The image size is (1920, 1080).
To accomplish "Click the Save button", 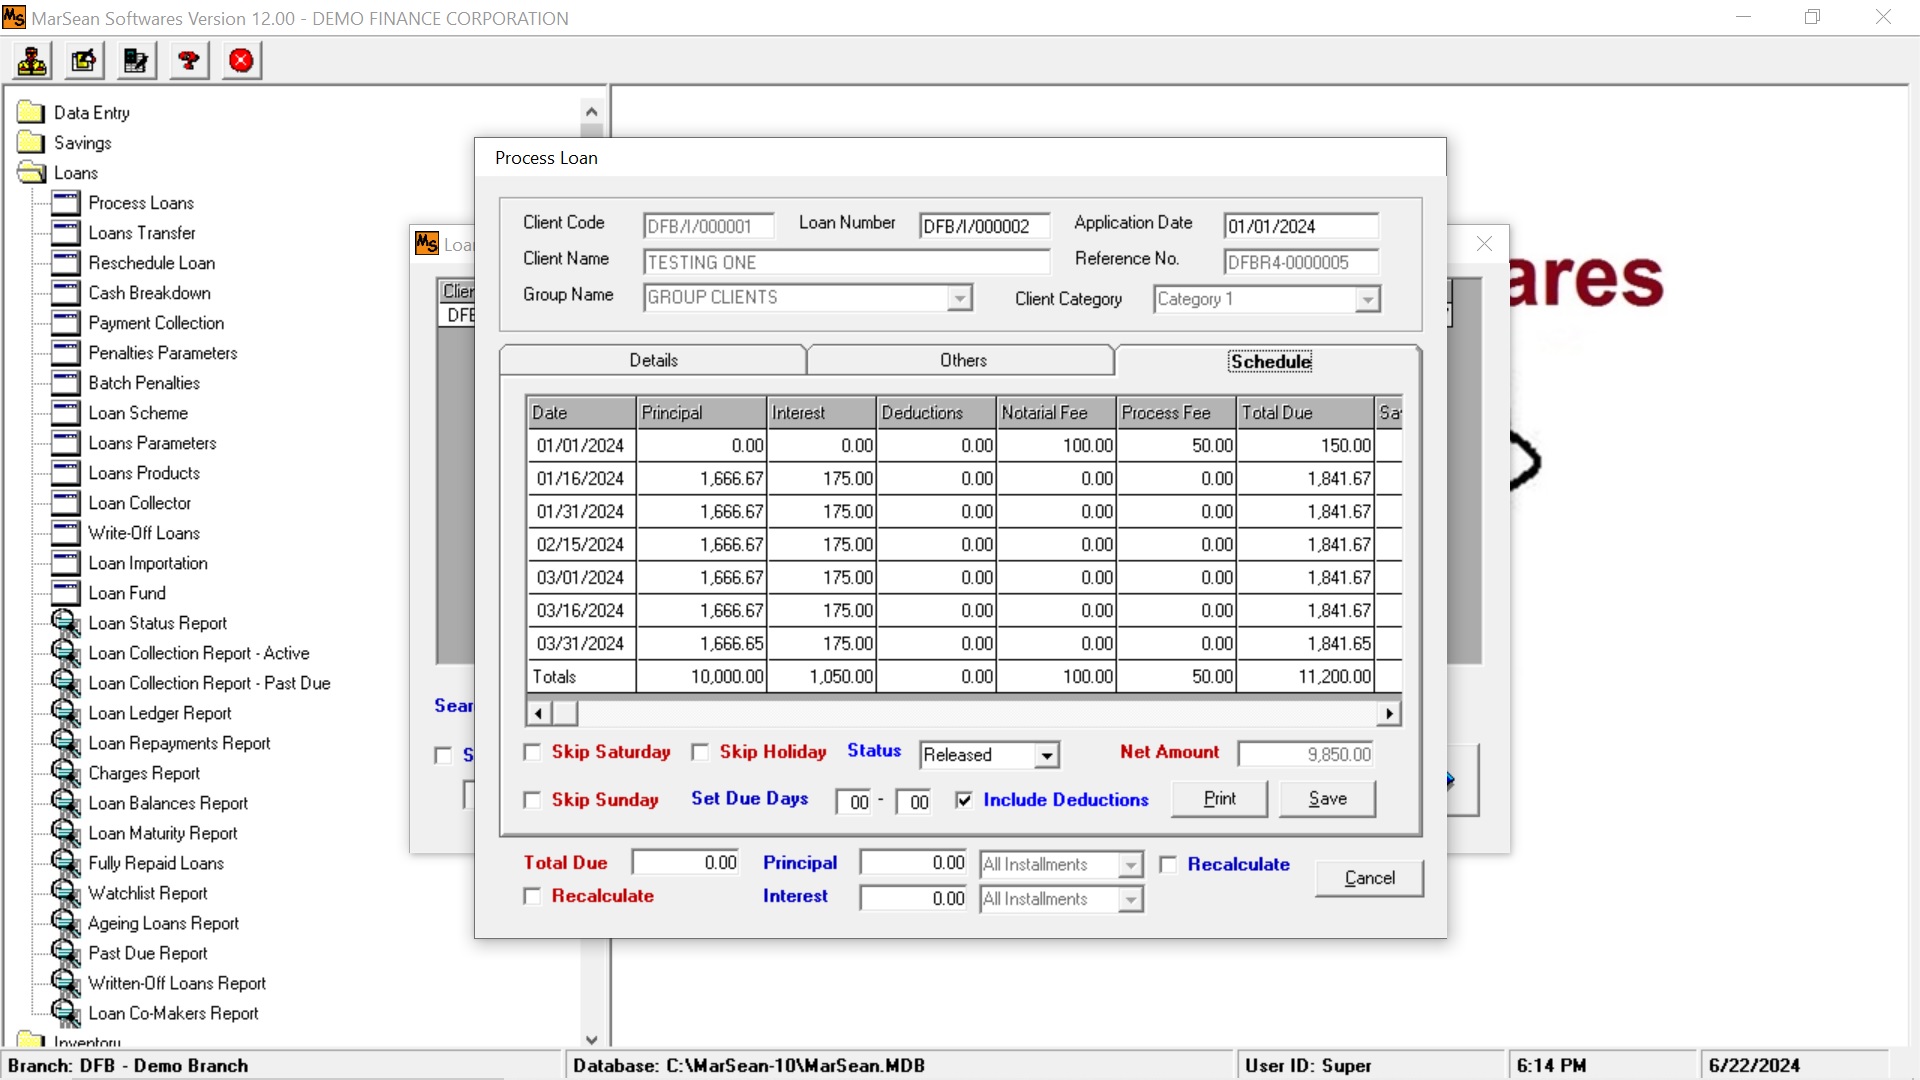I will tap(1327, 799).
